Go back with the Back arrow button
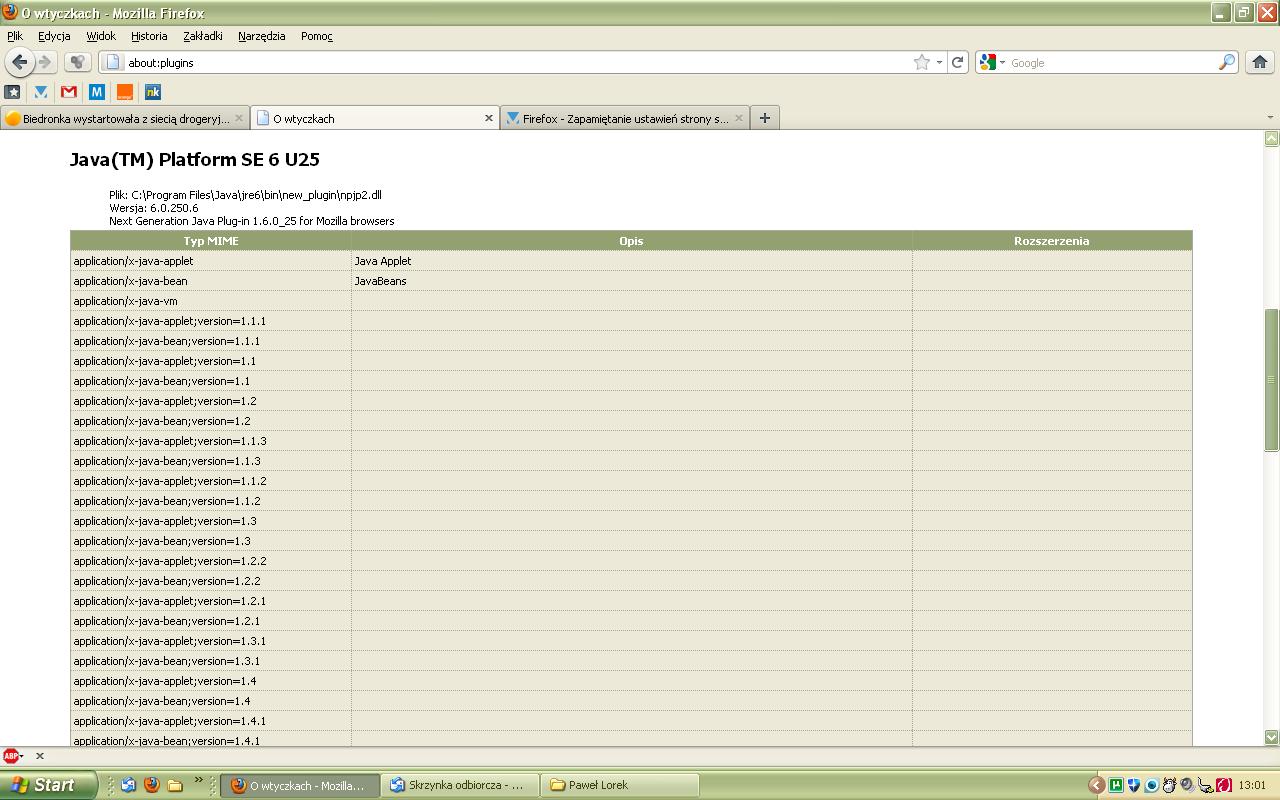The image size is (1280, 800). pos(19,62)
